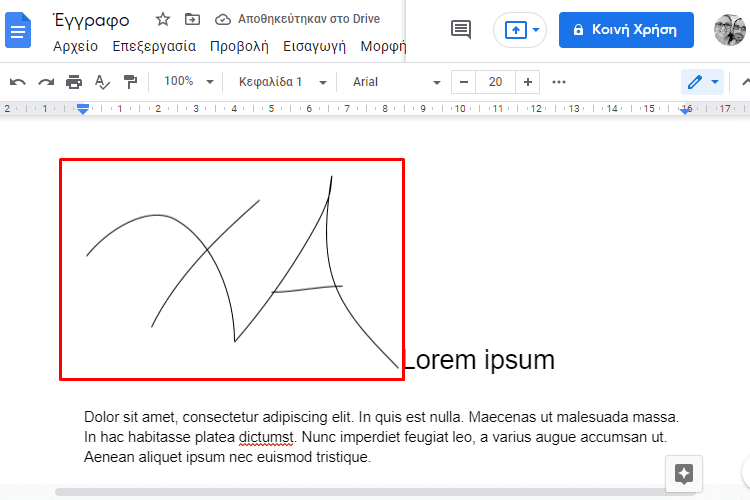
Task: Increase font size with plus button
Action: 528,82
